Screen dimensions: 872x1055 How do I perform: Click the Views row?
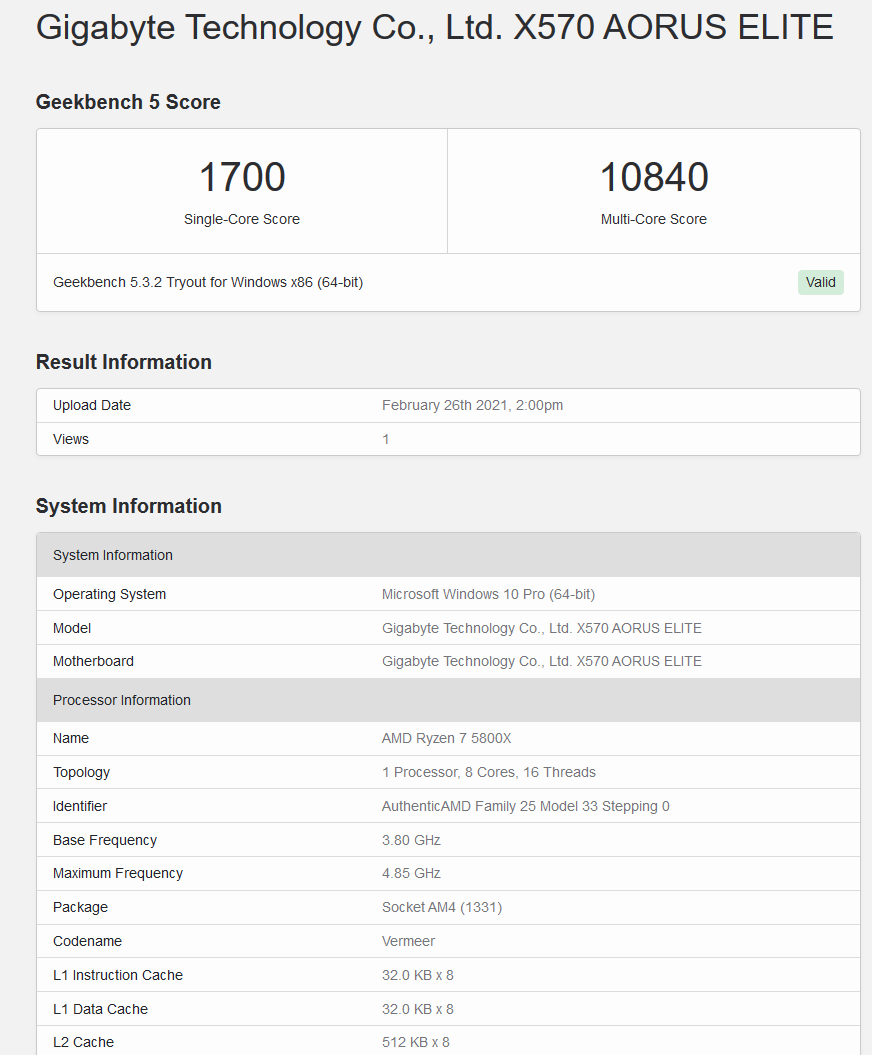(x=448, y=439)
